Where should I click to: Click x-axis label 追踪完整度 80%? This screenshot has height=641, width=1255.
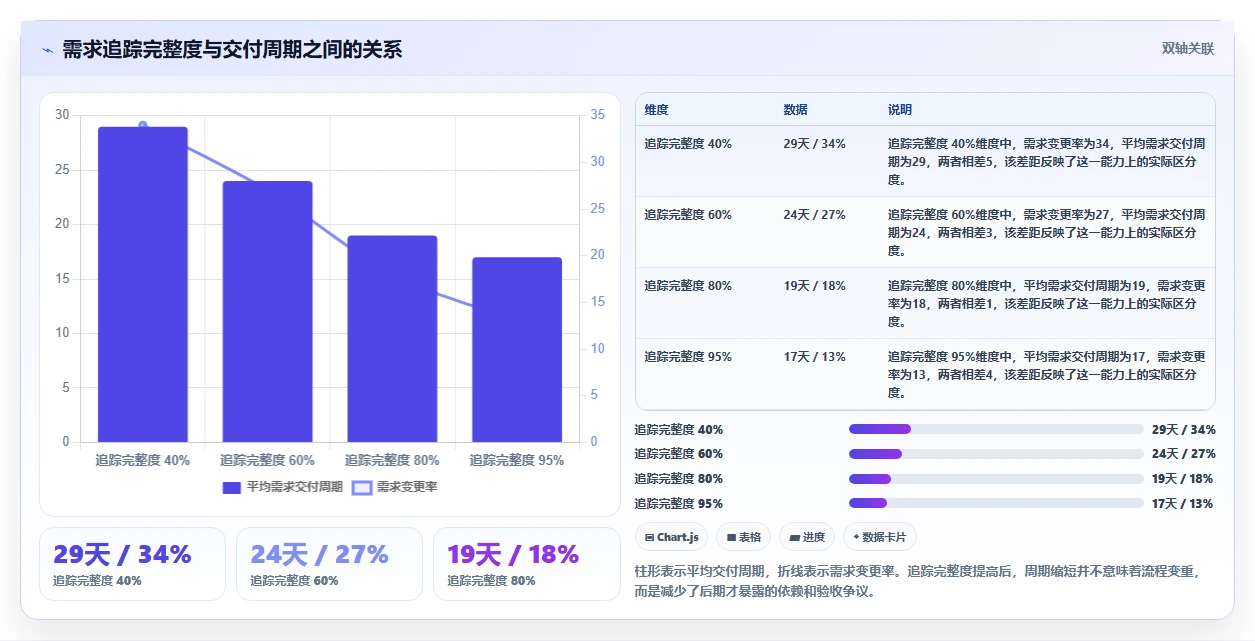point(392,461)
